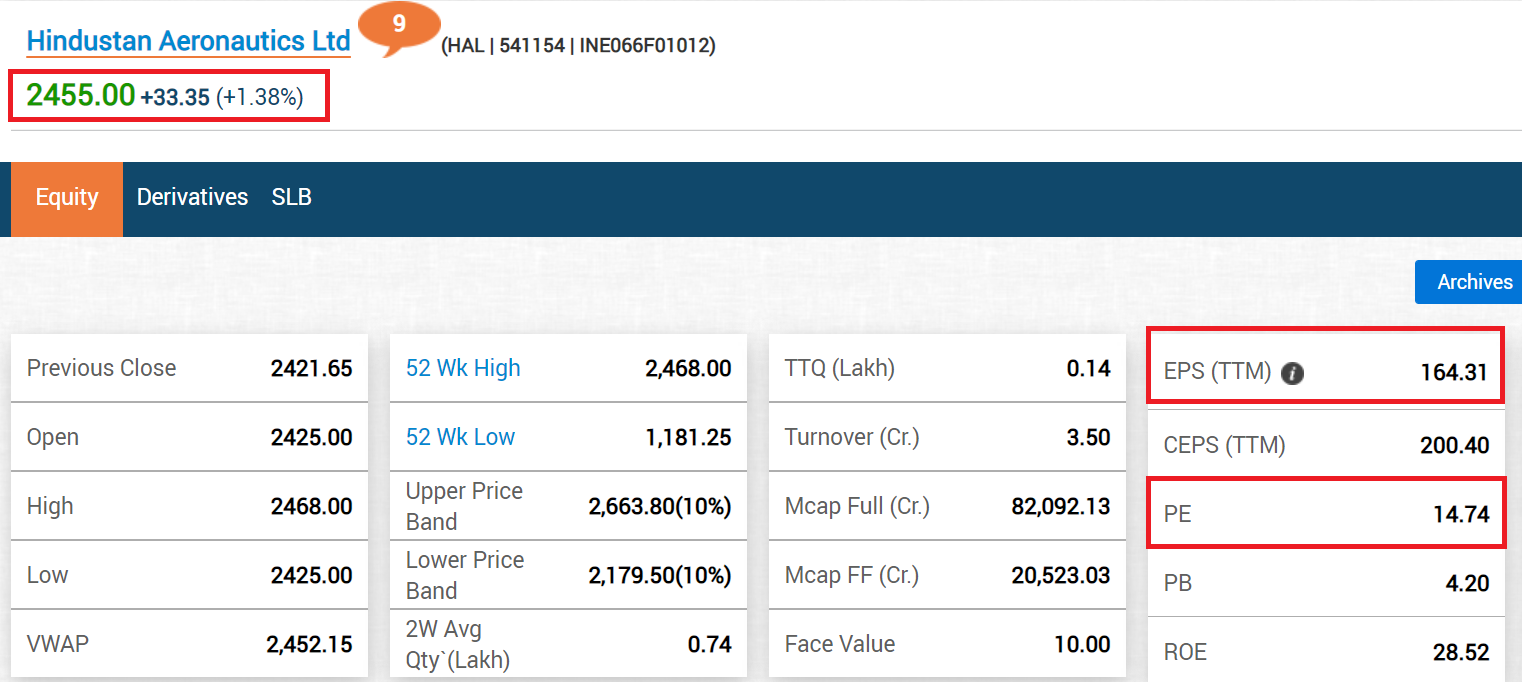
Task: Open Hindustan Aeronautics Ltd company link
Action: coord(189,41)
